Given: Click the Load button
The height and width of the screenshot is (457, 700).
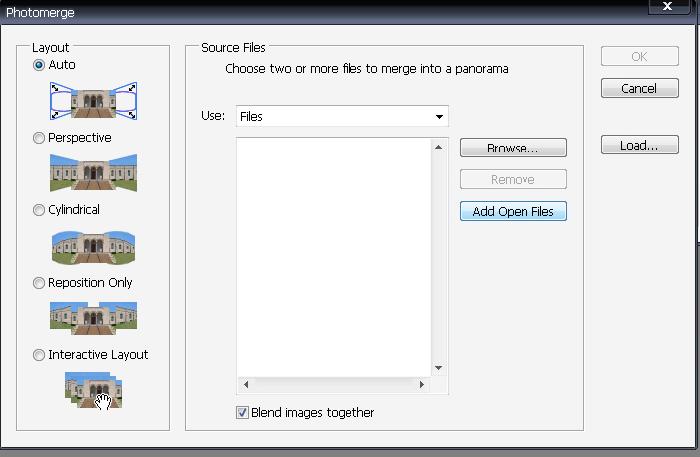Looking at the screenshot, I should tap(638, 146).
